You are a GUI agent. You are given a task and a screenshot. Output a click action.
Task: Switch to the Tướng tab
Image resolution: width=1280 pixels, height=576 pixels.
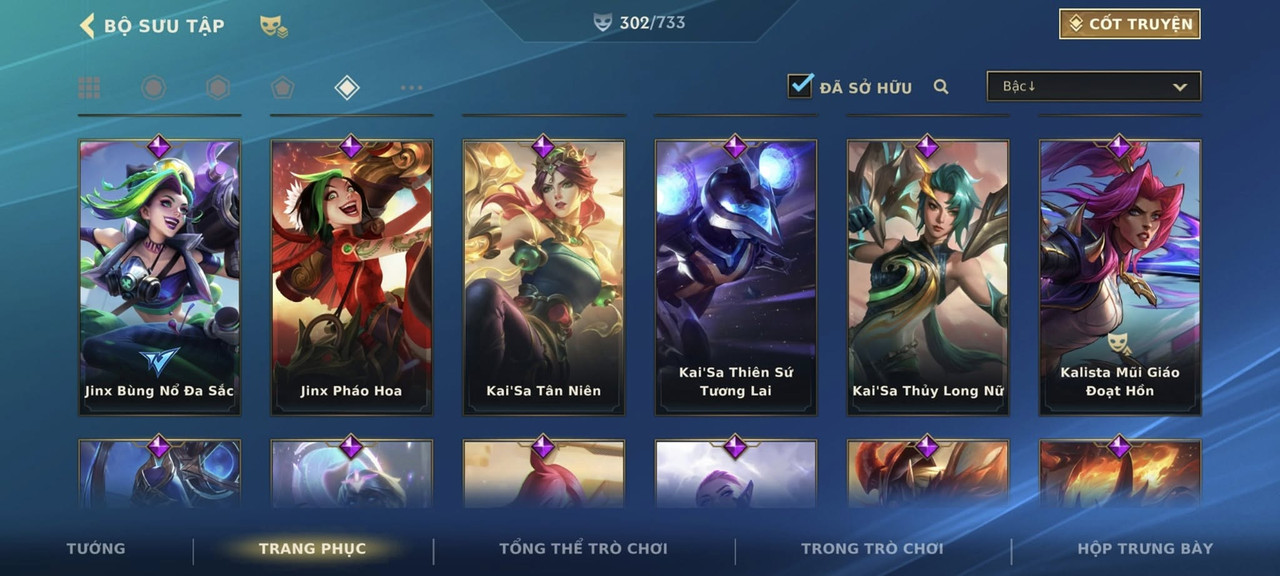(x=96, y=548)
